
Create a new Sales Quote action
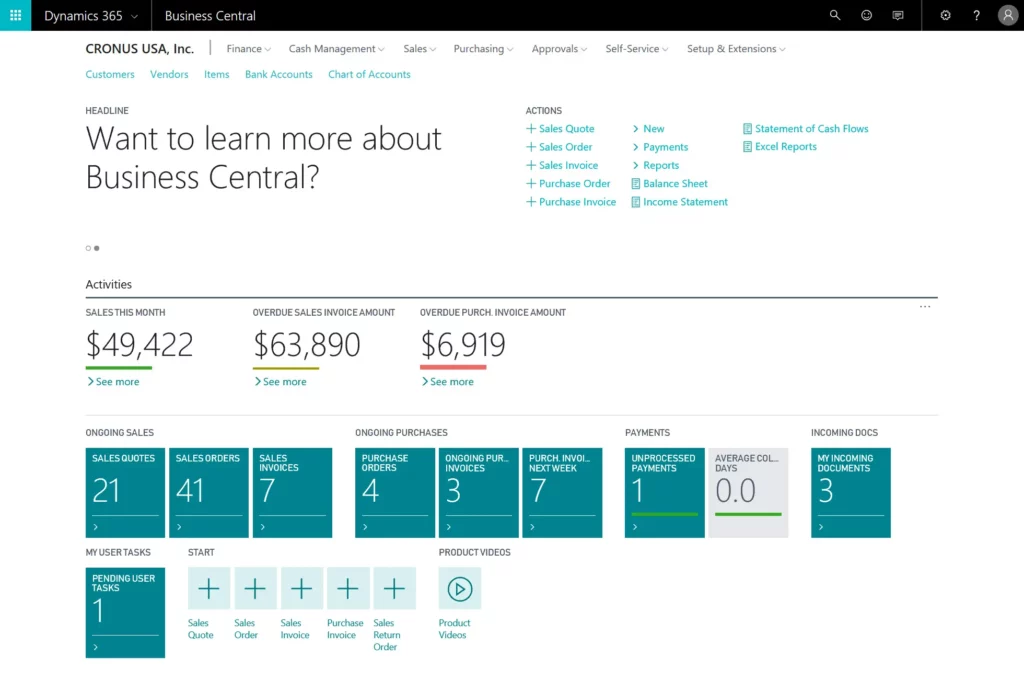560,129
